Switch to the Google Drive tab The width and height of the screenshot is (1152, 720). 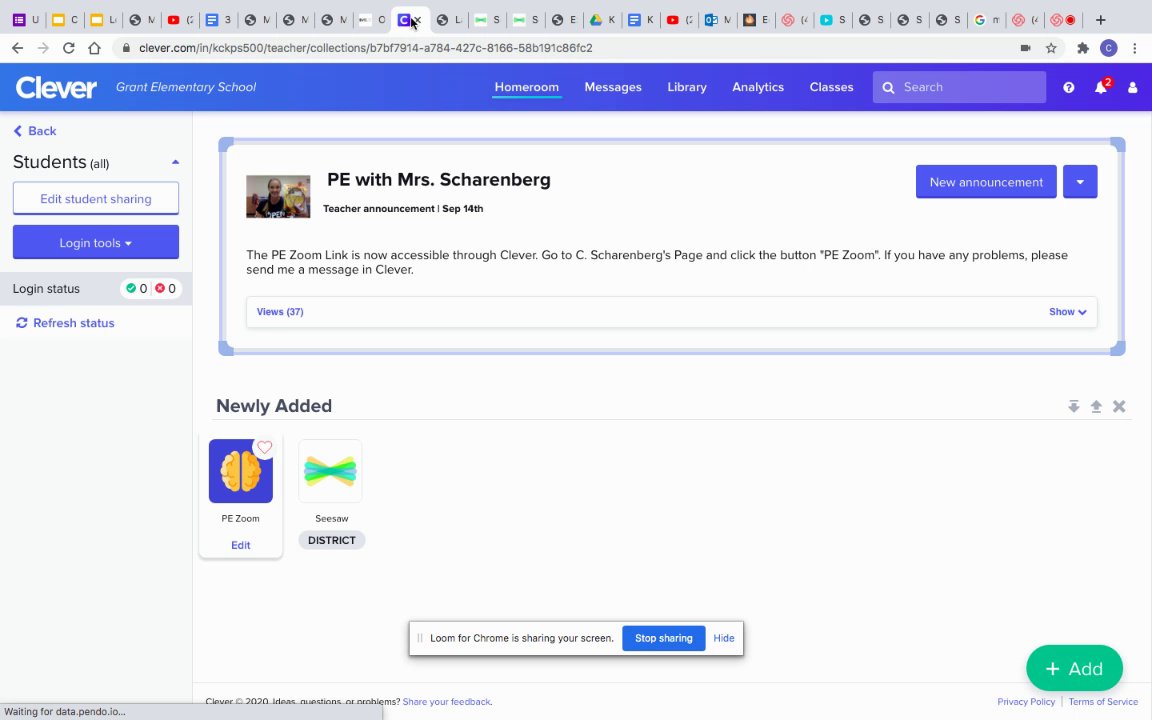click(602, 20)
